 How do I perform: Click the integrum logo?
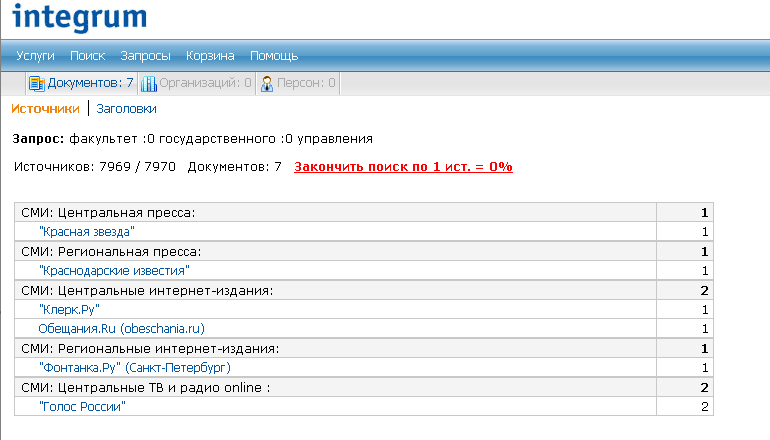(80, 17)
